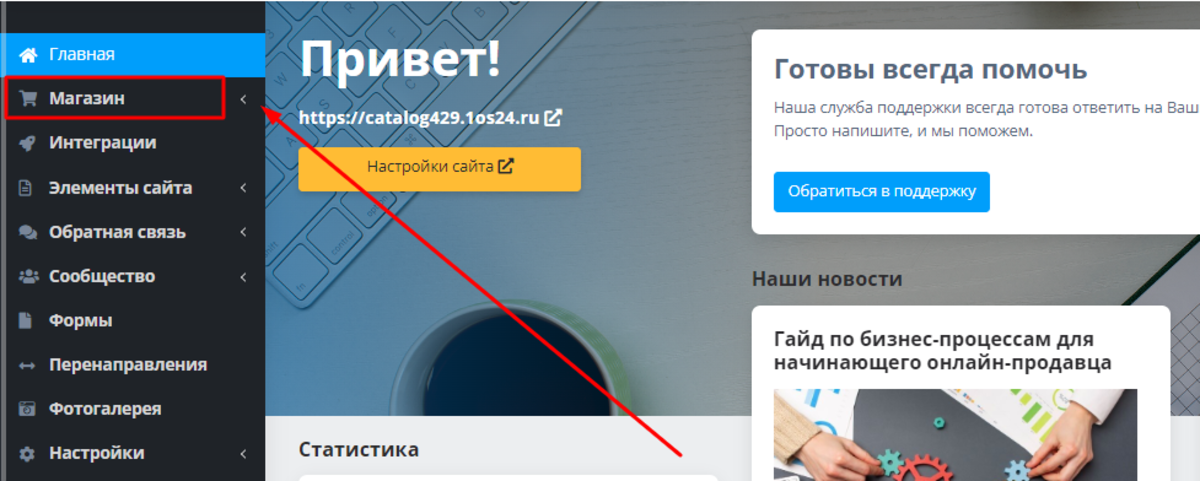Expand the Элементы сайта chevron
1200x481 pixels.
(243, 188)
